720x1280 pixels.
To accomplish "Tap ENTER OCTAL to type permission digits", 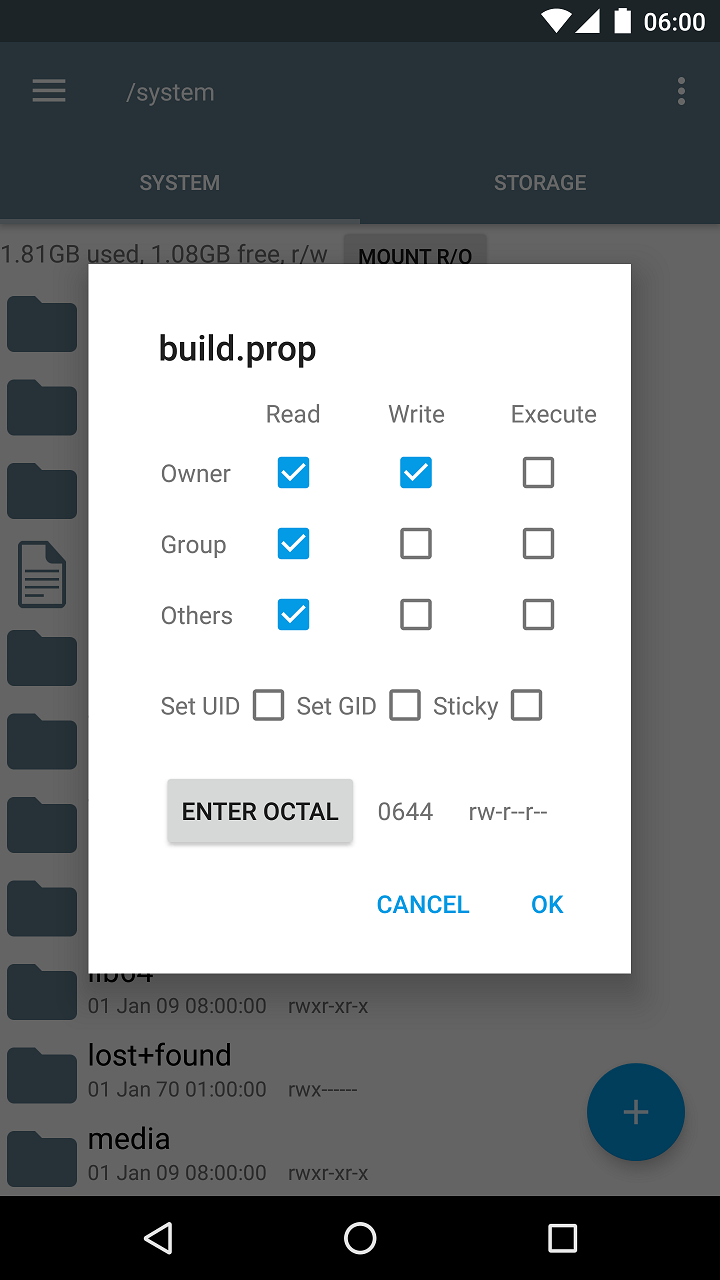I will point(260,811).
